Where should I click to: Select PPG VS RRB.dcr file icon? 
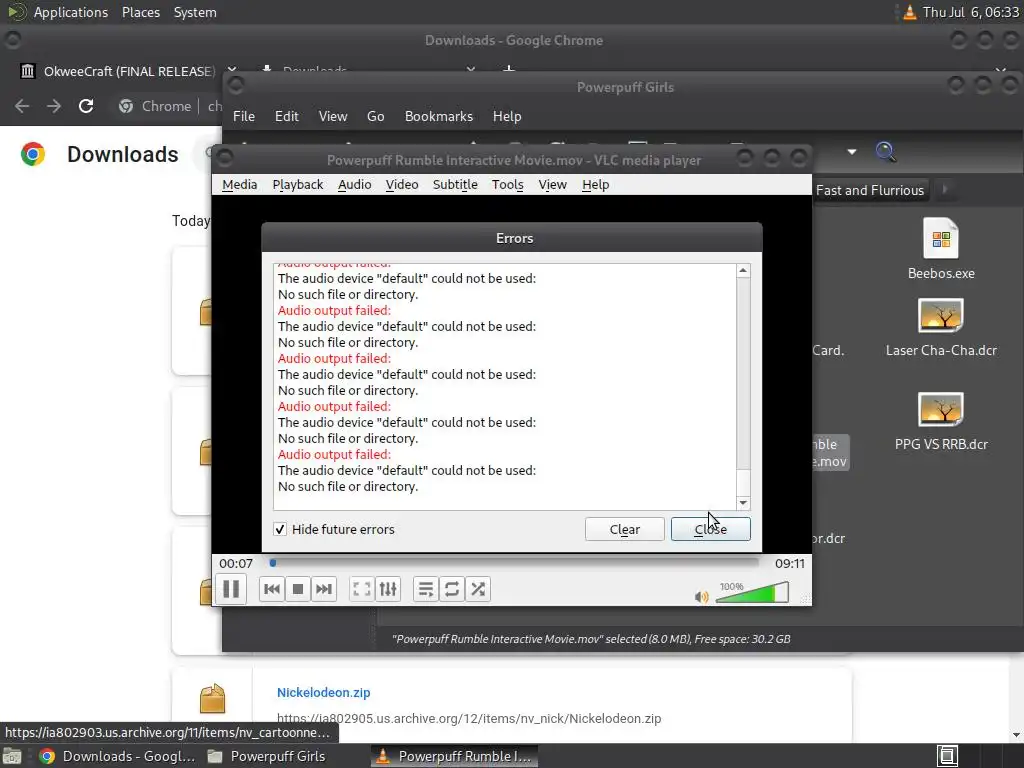[941, 409]
